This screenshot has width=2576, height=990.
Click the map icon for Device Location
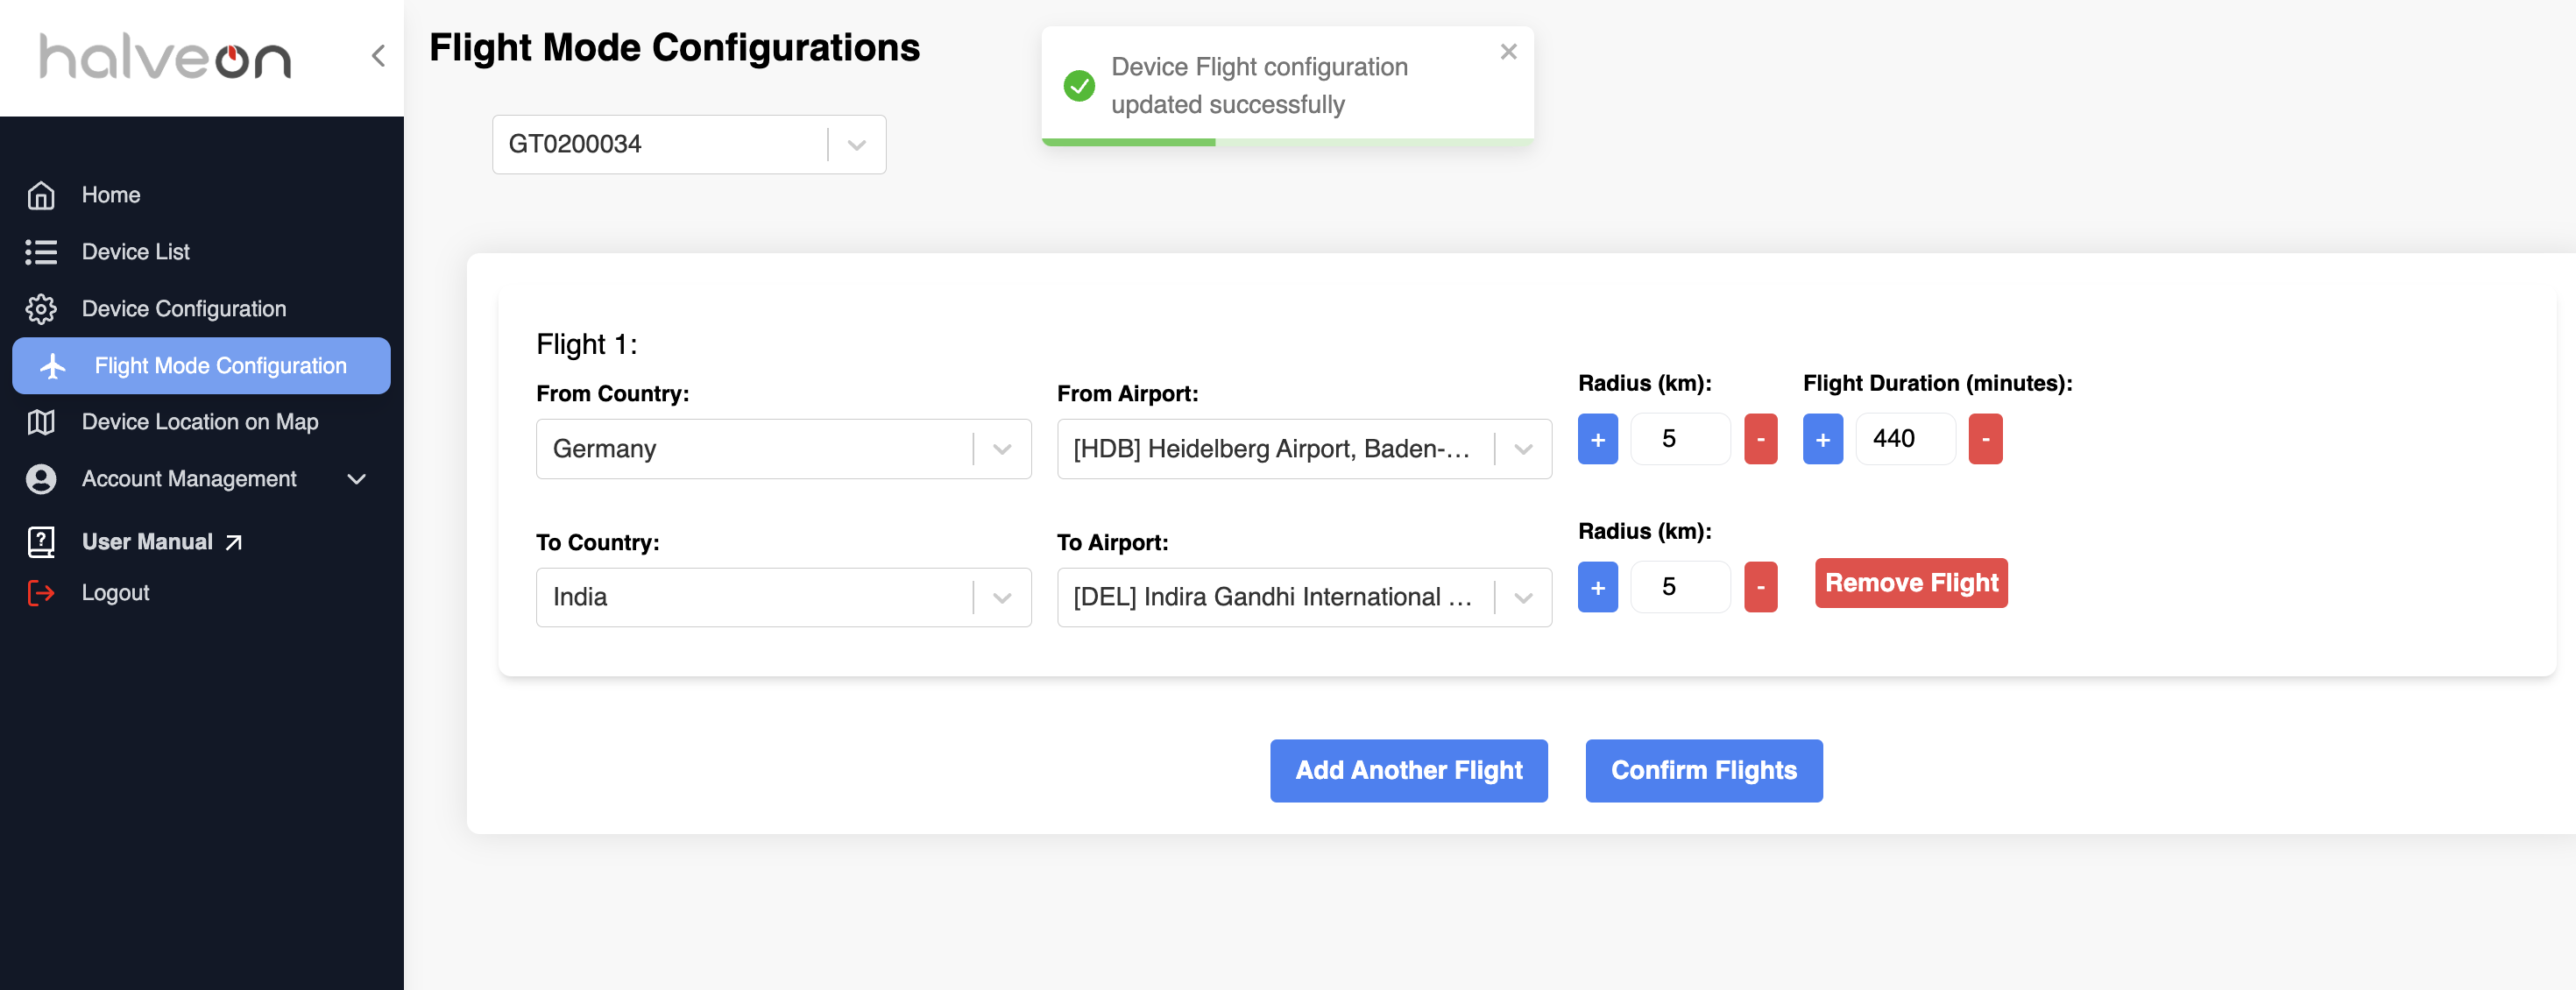coord(41,422)
